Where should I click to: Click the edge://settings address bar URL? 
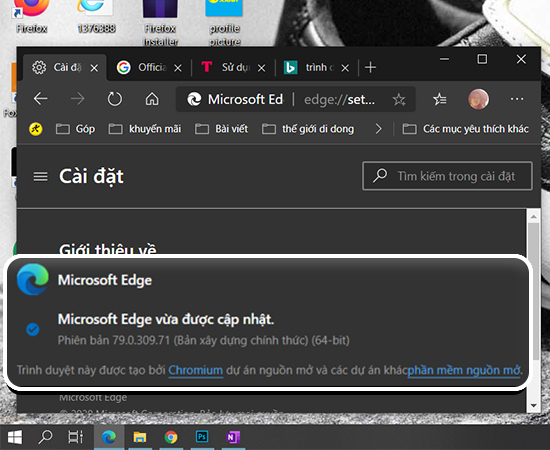pyautogui.click(x=339, y=100)
